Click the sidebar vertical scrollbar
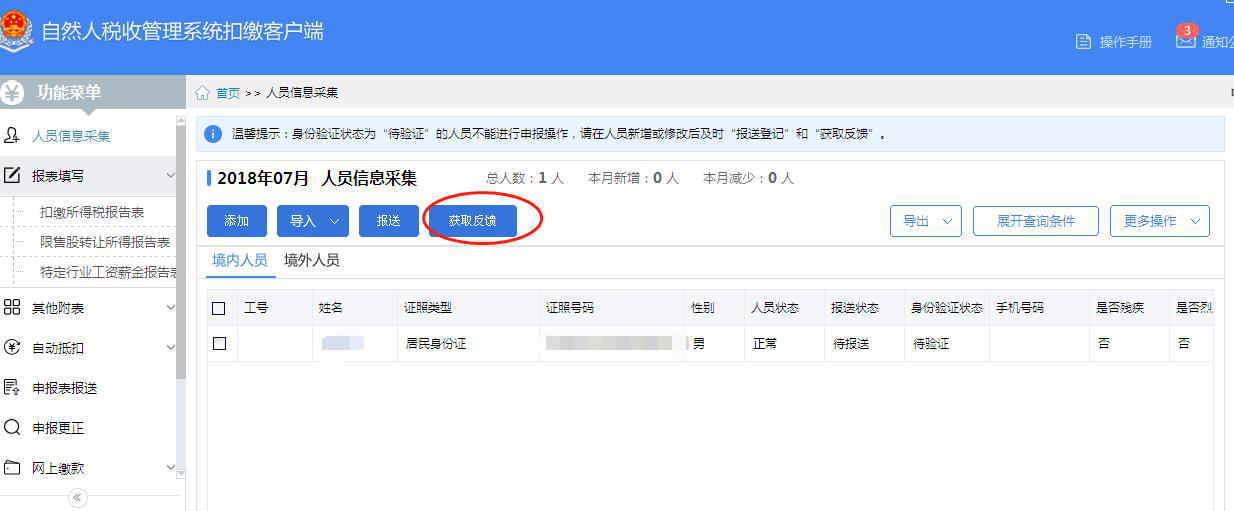The width and height of the screenshot is (1234, 511). coord(181,250)
